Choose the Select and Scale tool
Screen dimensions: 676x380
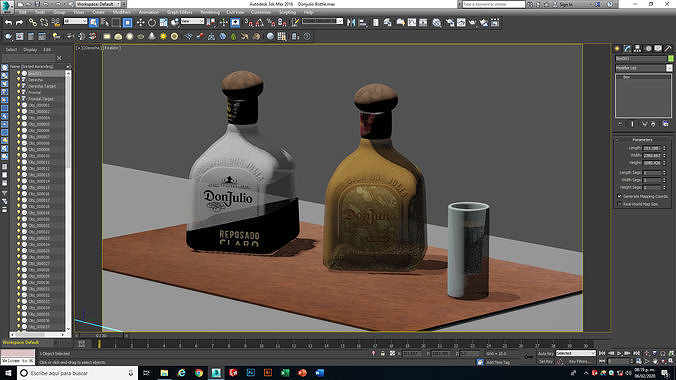pyautogui.click(x=163, y=22)
